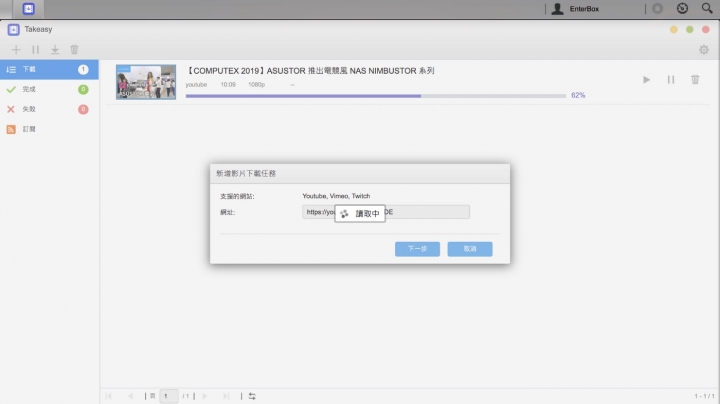Pause all via toolbar pause icon

[35, 50]
